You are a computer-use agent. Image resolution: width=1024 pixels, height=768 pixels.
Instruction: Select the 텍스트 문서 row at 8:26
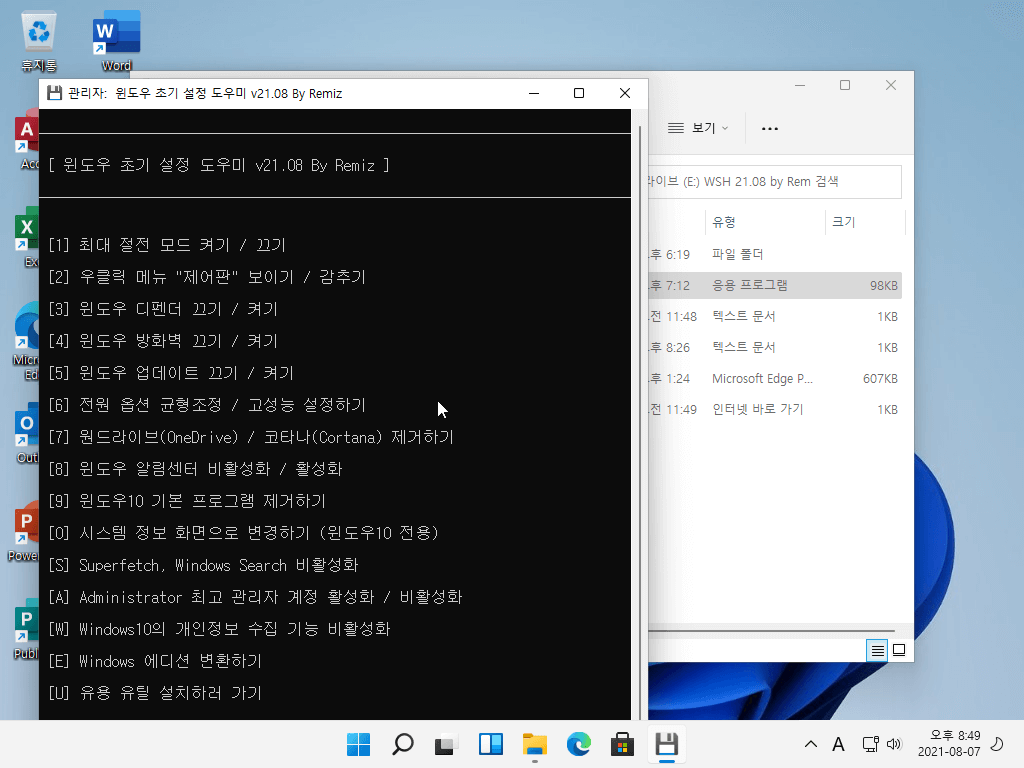tap(775, 347)
